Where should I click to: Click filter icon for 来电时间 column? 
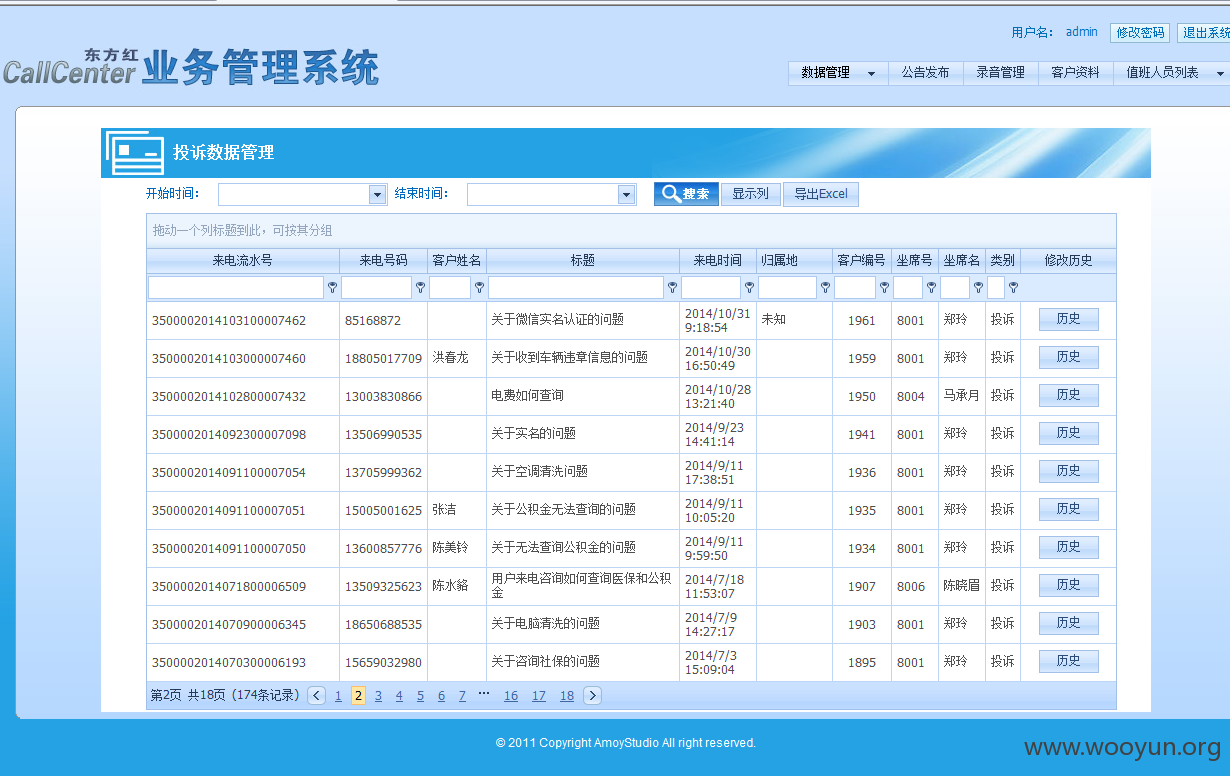point(749,288)
